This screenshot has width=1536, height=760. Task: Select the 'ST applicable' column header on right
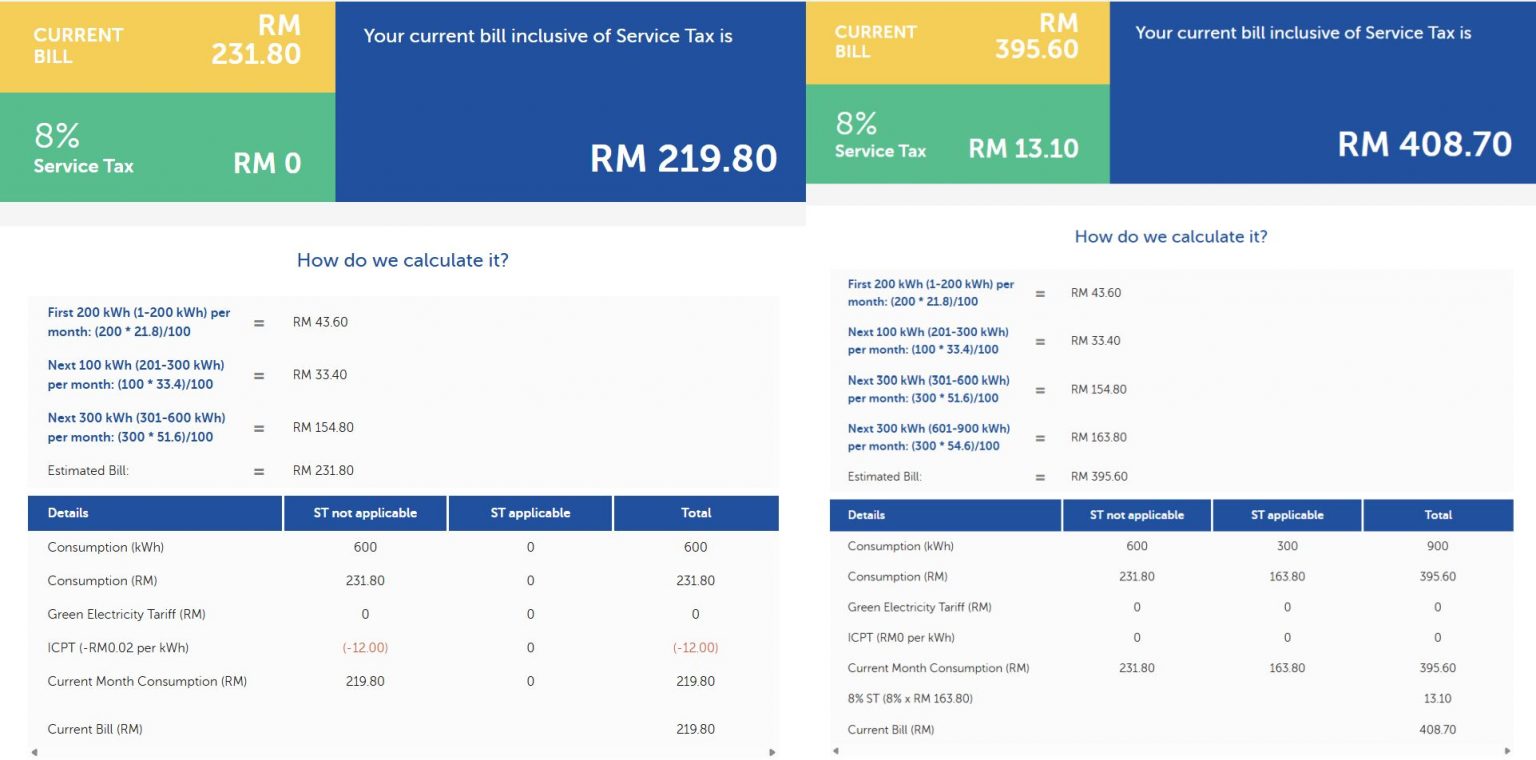point(1288,514)
